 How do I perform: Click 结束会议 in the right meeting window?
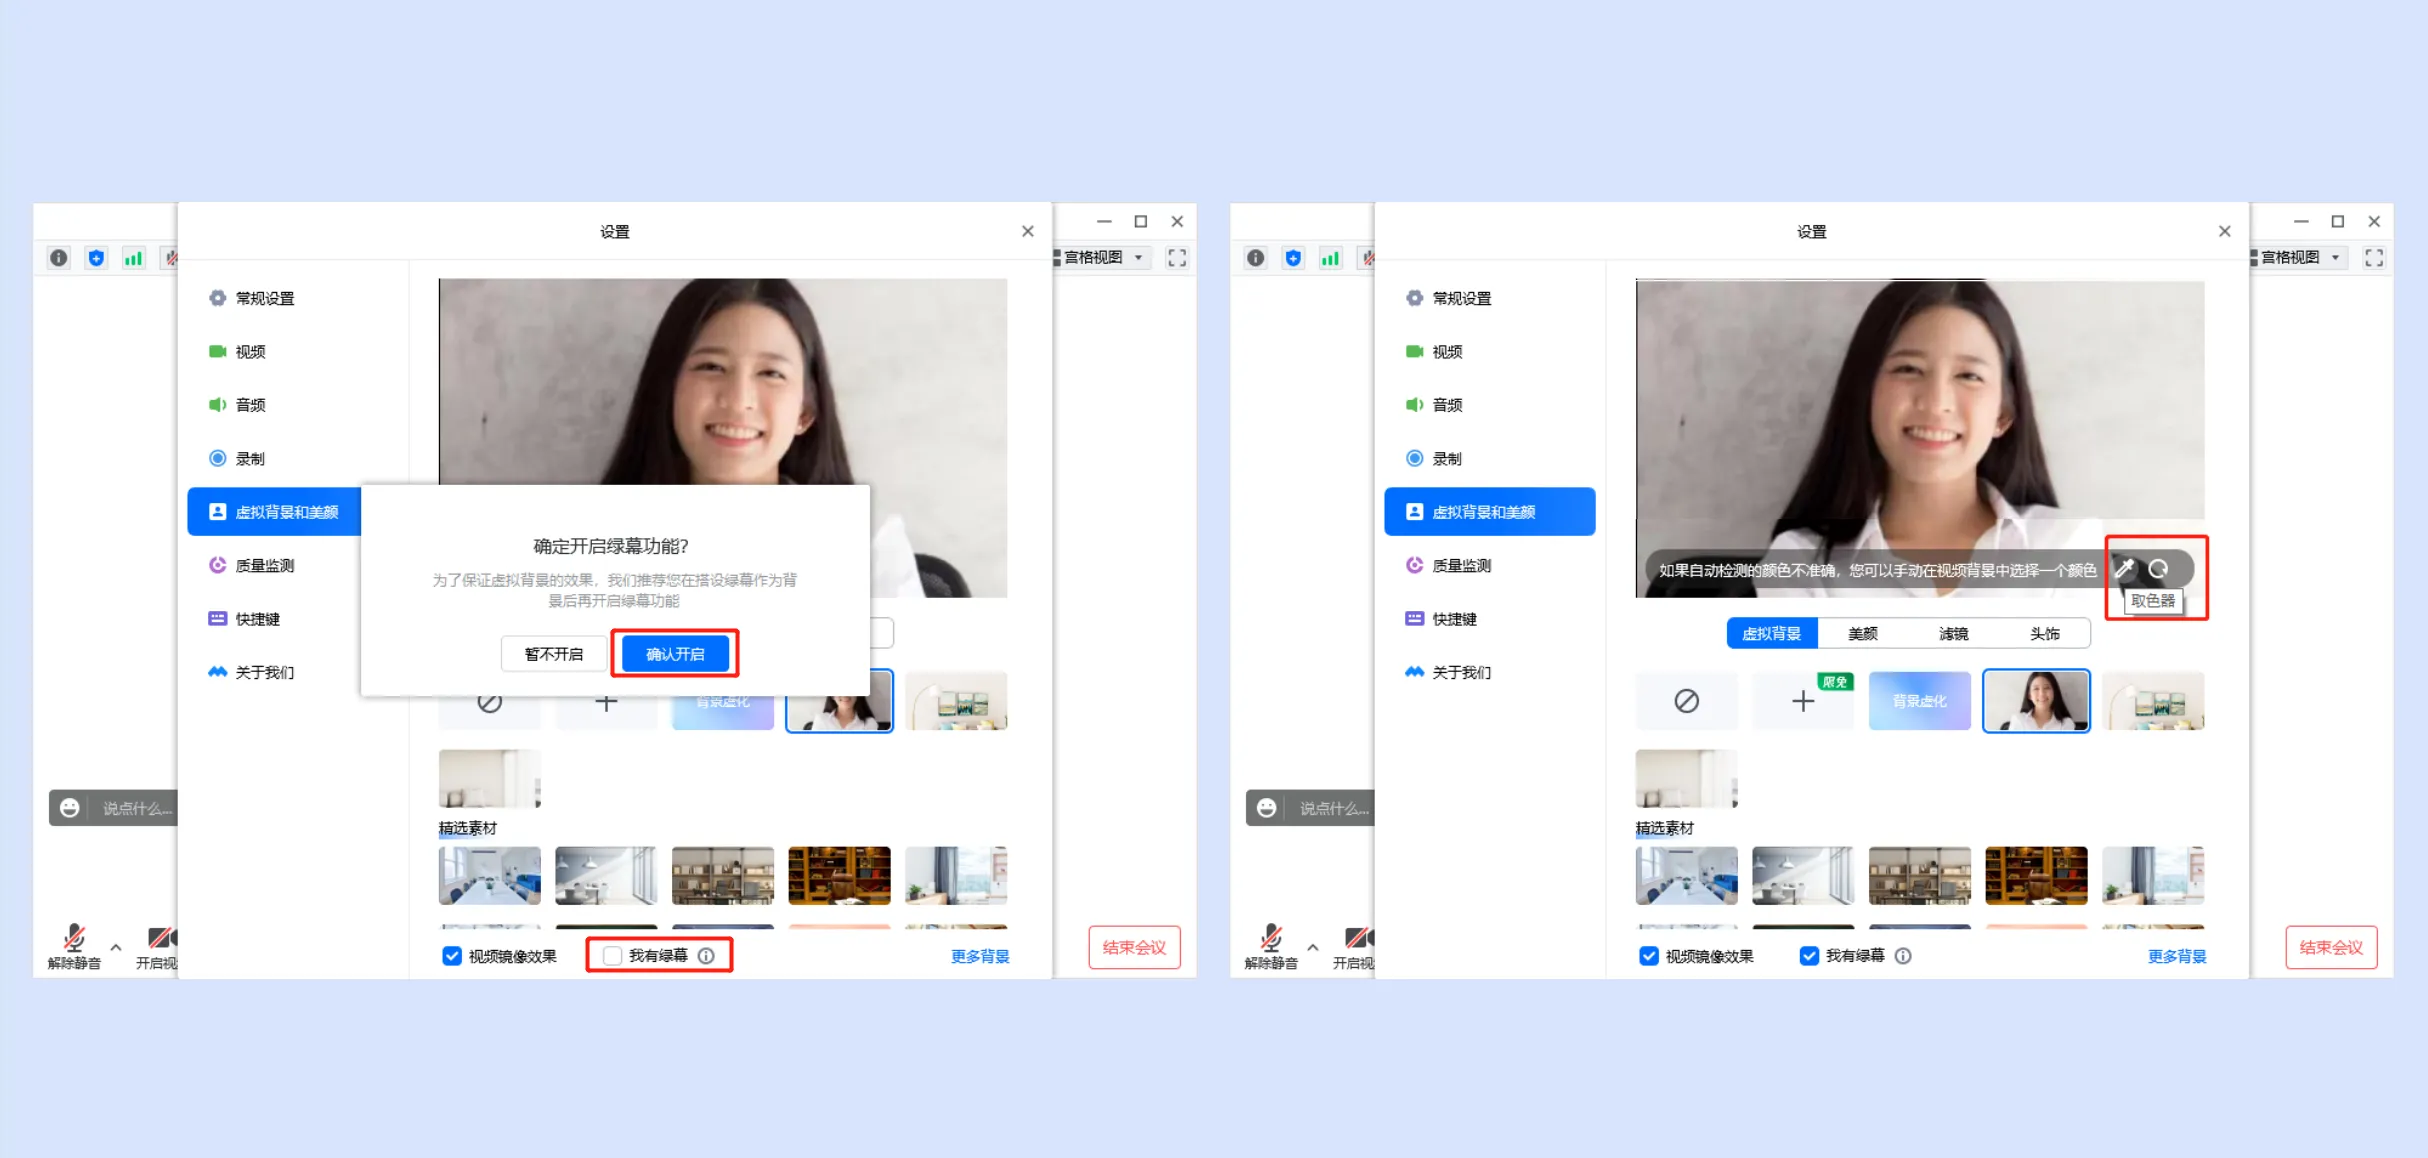pos(2331,947)
